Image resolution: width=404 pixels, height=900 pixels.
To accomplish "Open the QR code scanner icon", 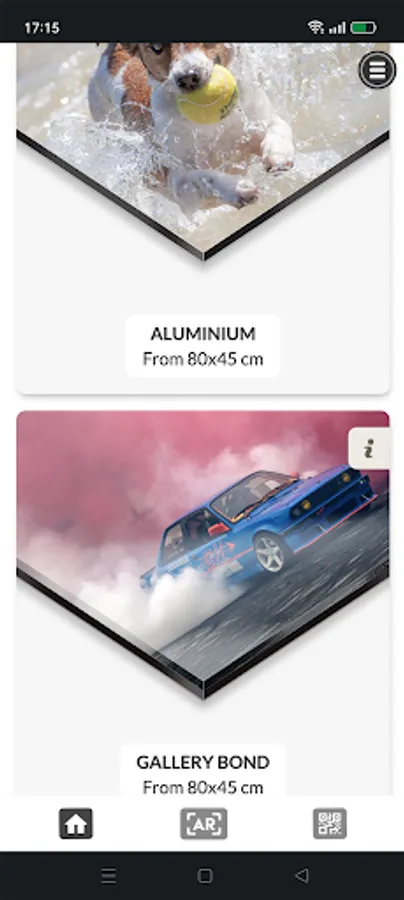I will [330, 824].
